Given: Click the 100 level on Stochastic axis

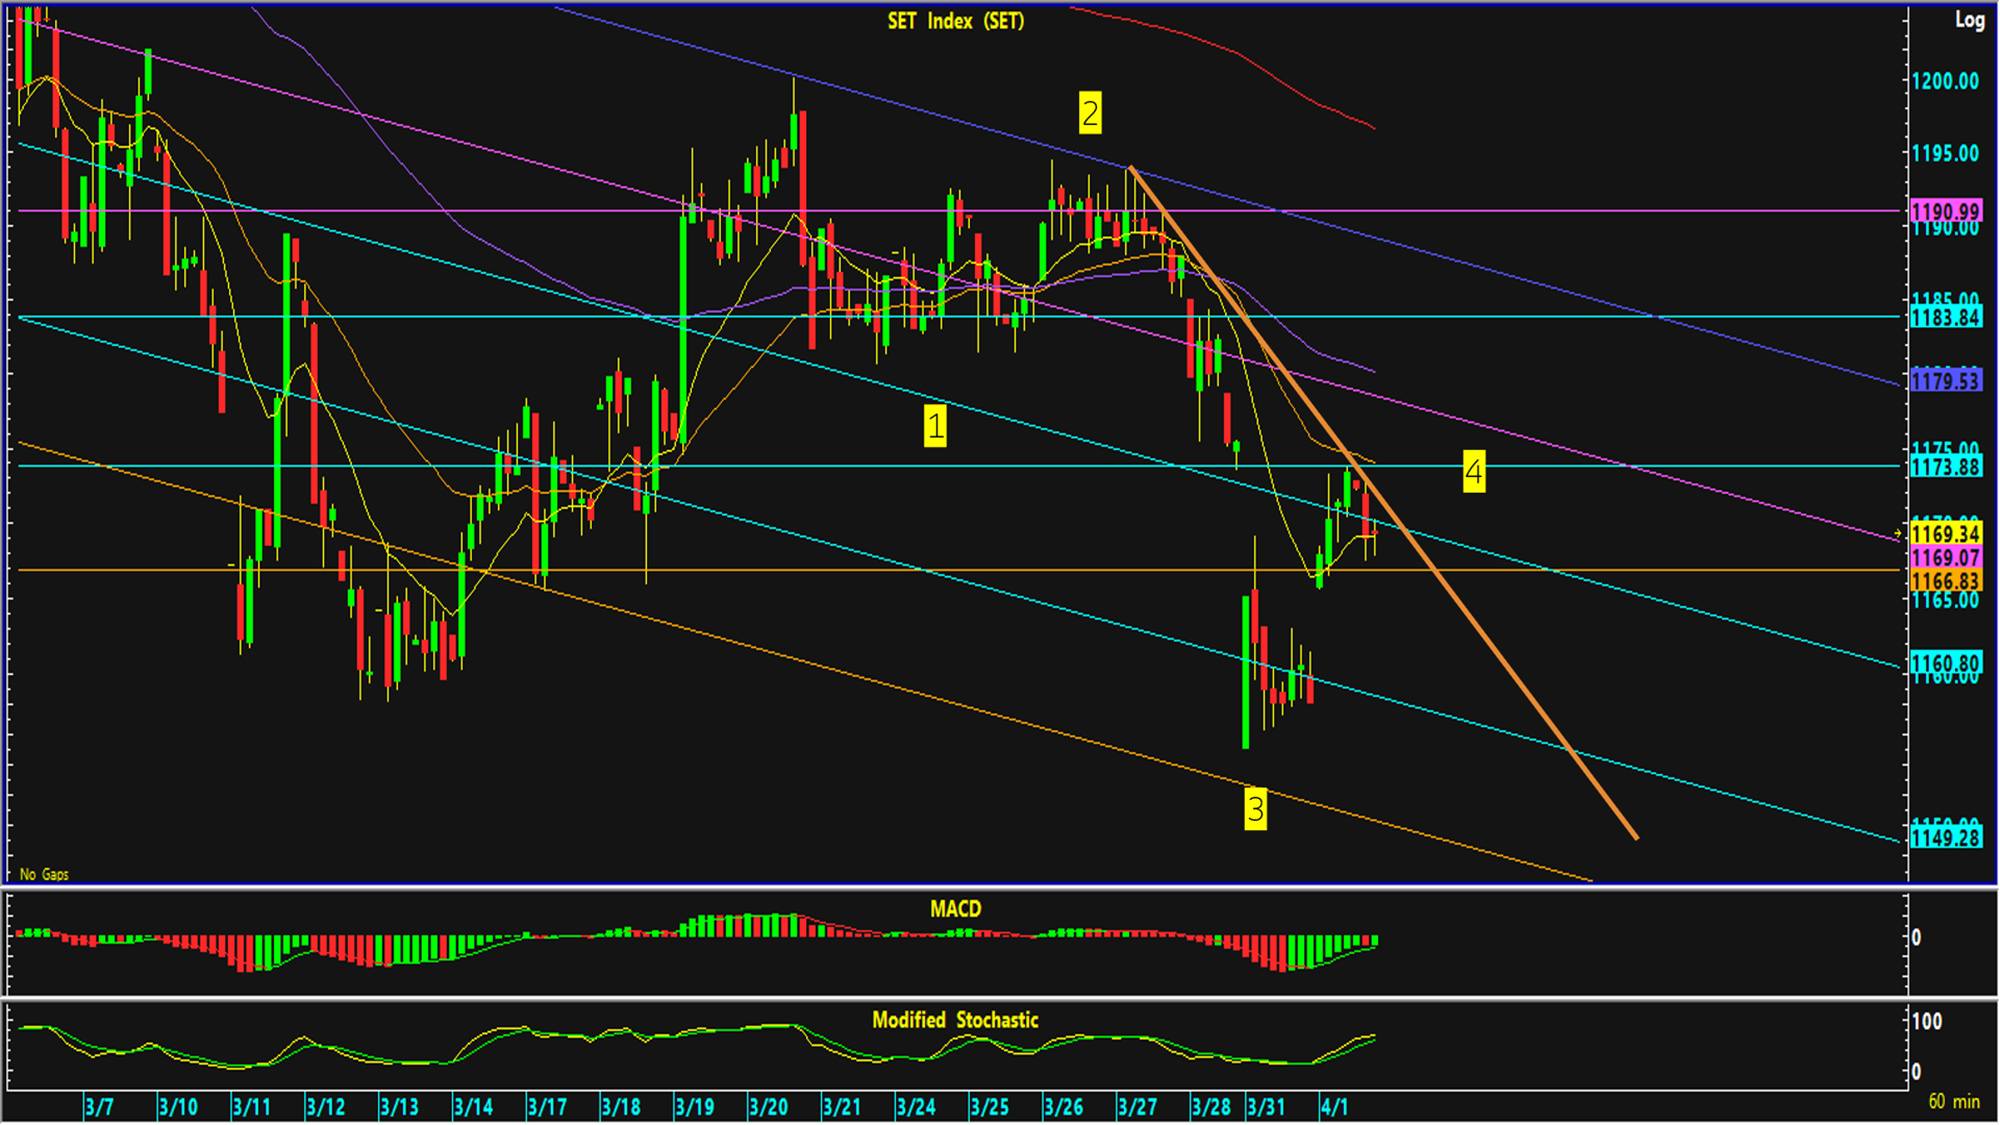Looking at the screenshot, I should 1926,1021.
